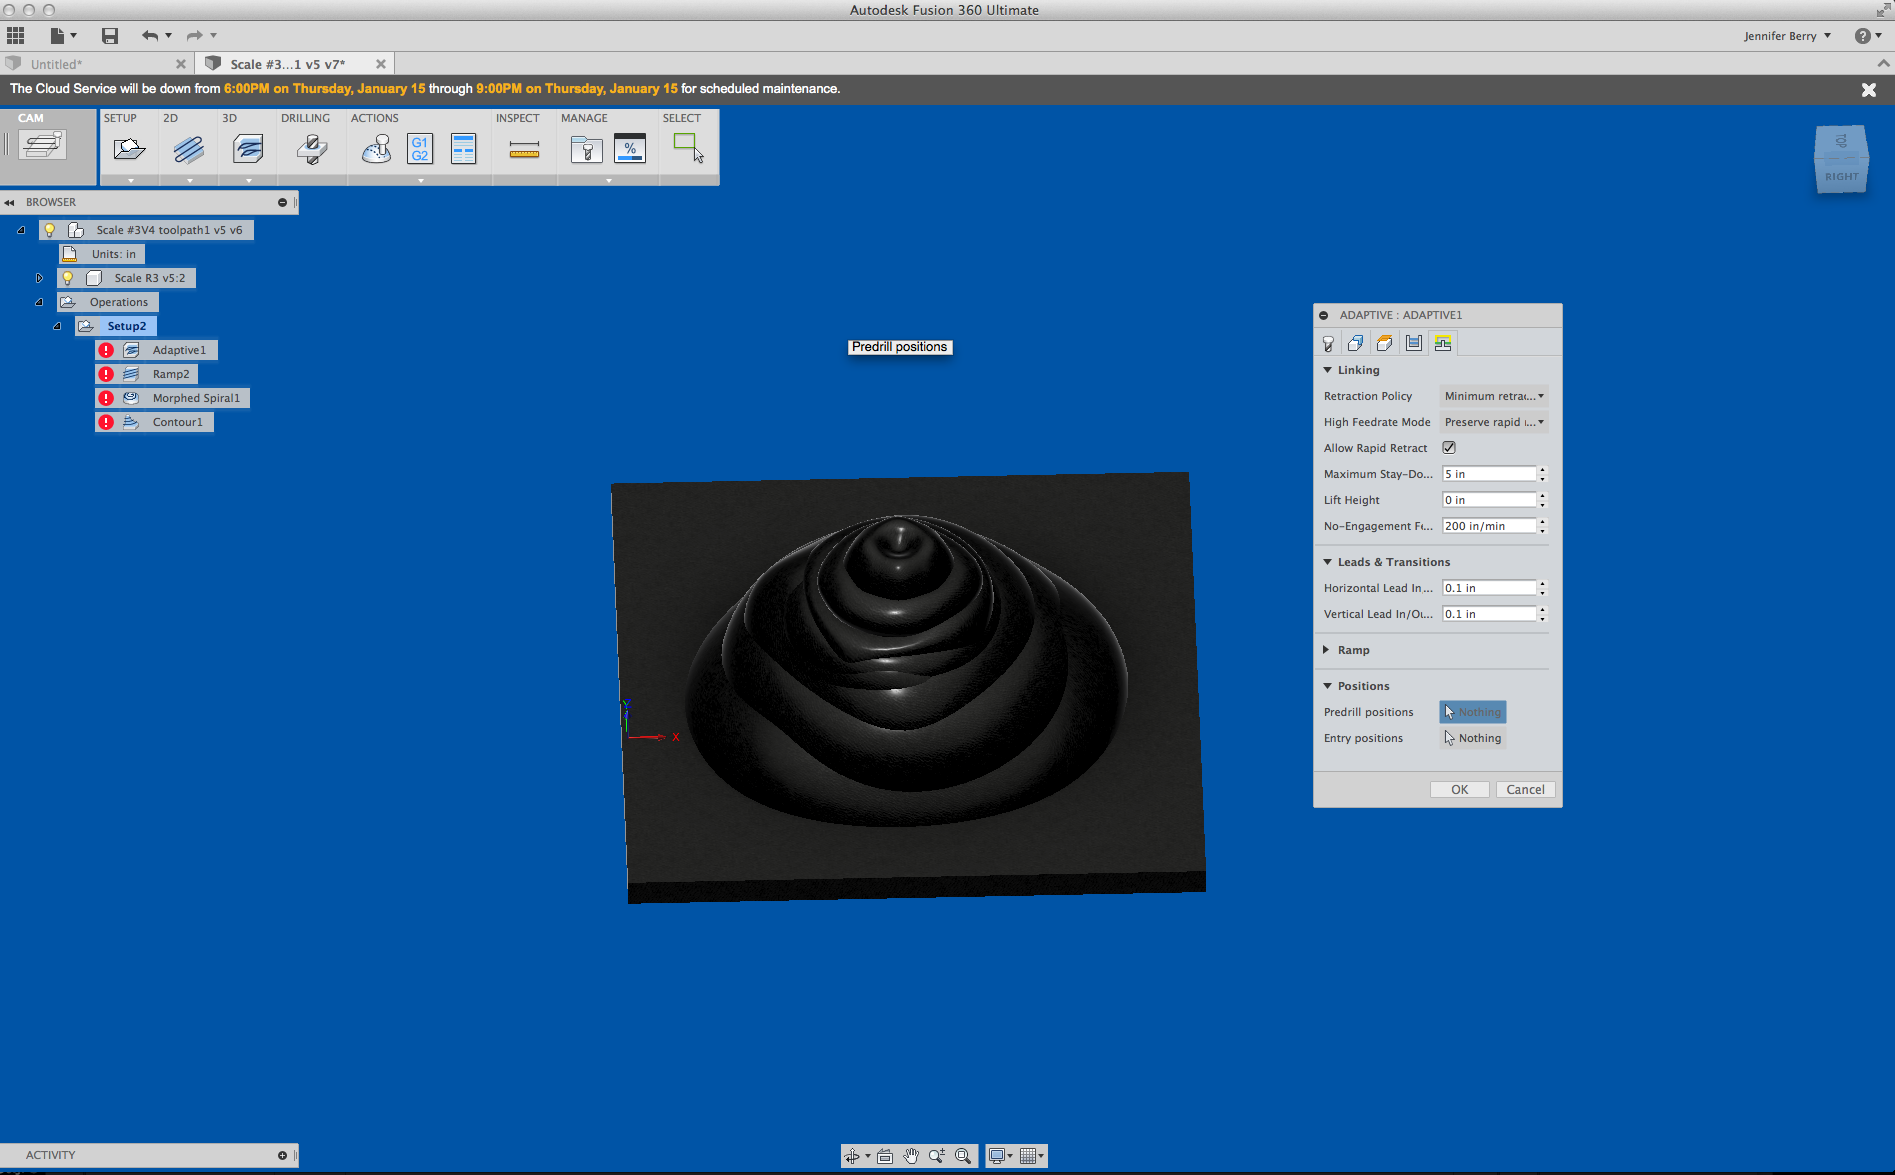This screenshot has width=1895, height=1175.
Task: Open the High Feedrate Mode dropdown
Action: [1494, 422]
